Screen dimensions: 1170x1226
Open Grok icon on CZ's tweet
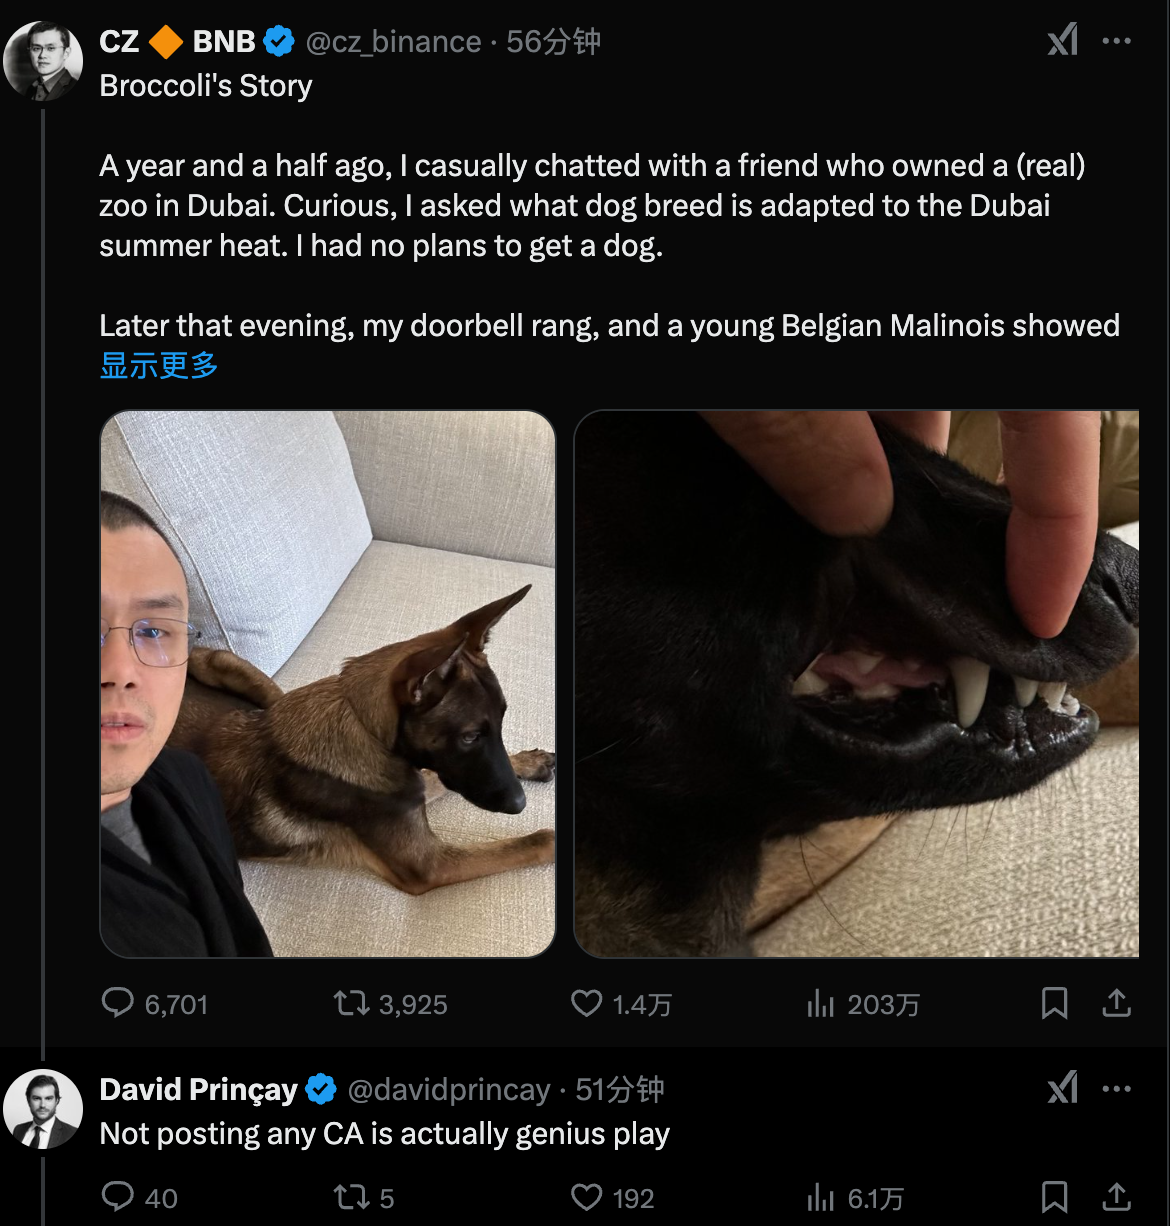point(1062,41)
